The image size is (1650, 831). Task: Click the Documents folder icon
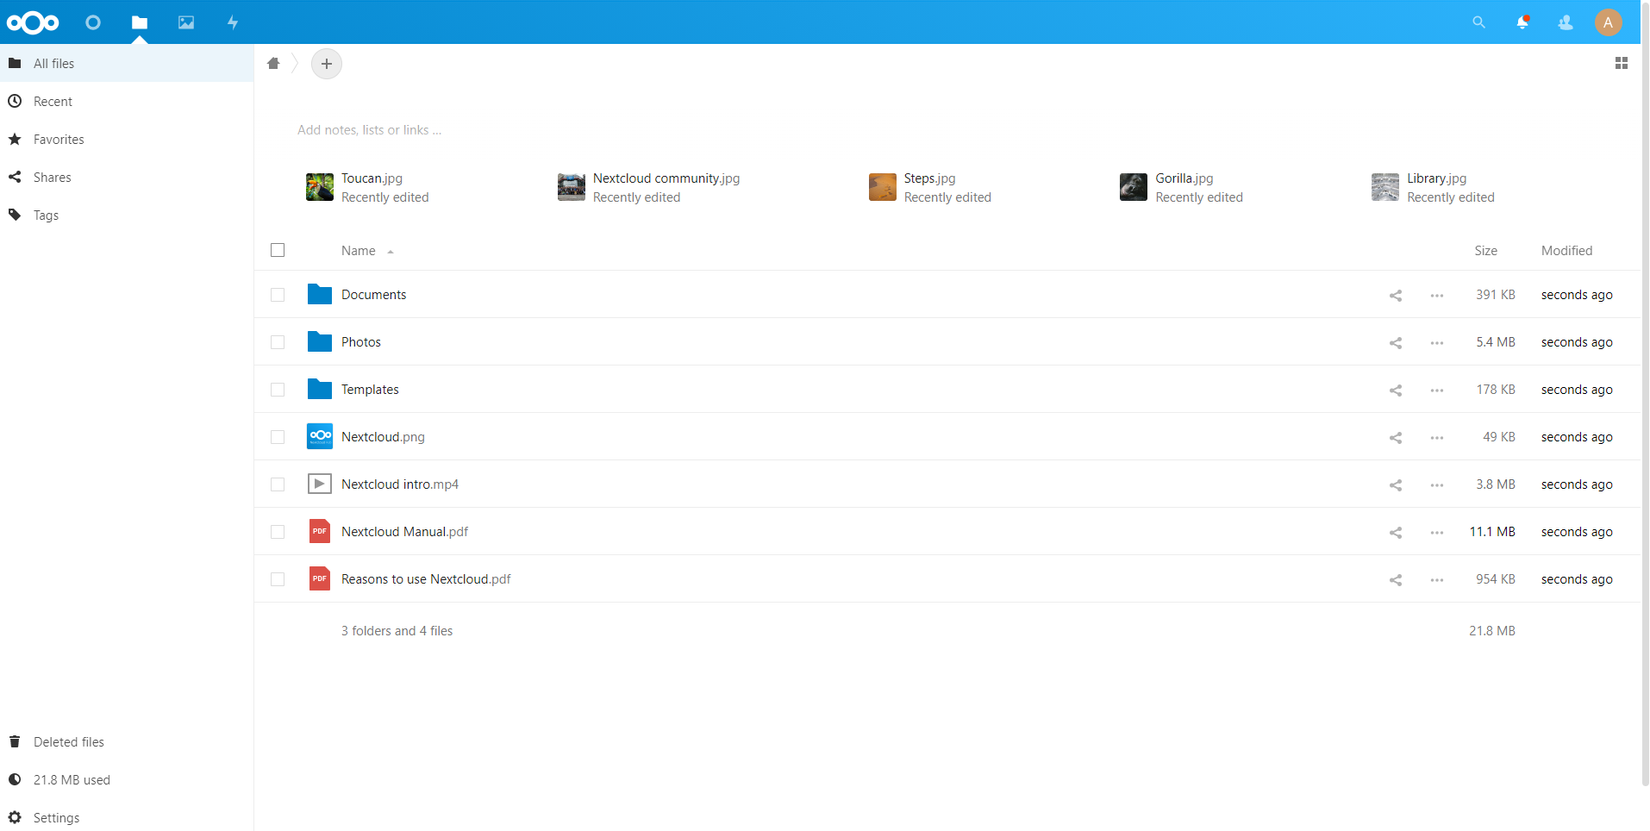319,294
